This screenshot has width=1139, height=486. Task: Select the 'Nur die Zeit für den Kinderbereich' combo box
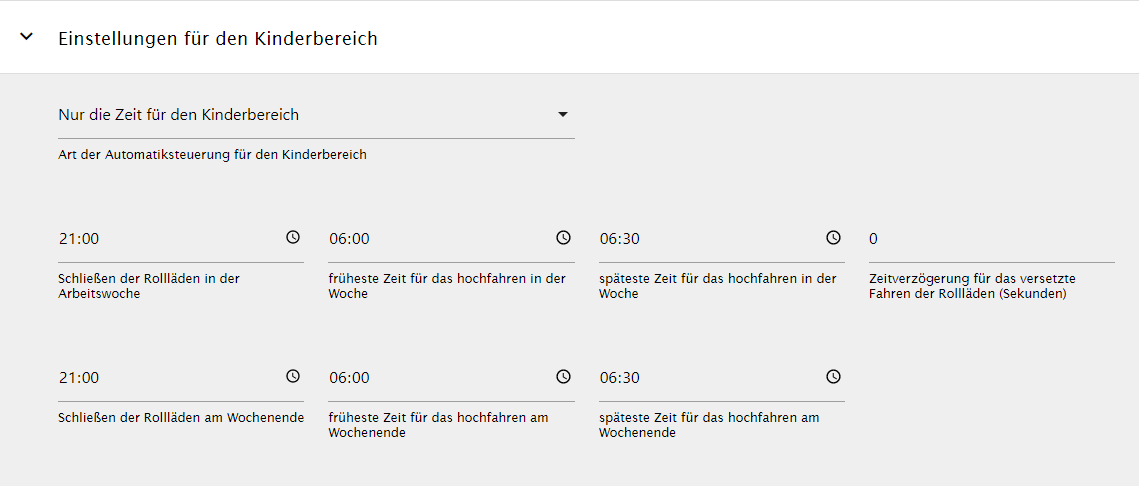pos(316,115)
